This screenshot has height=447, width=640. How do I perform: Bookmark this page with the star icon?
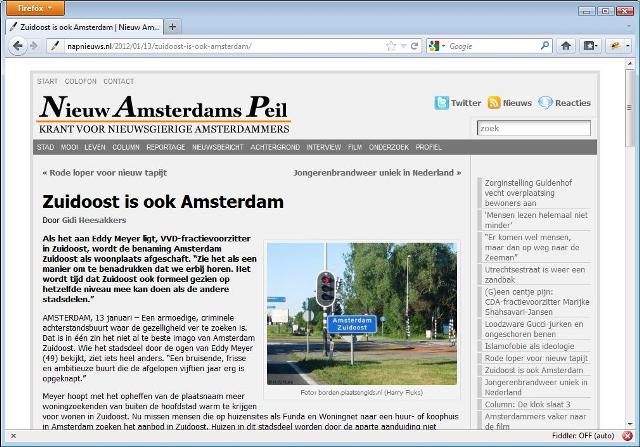[391, 46]
